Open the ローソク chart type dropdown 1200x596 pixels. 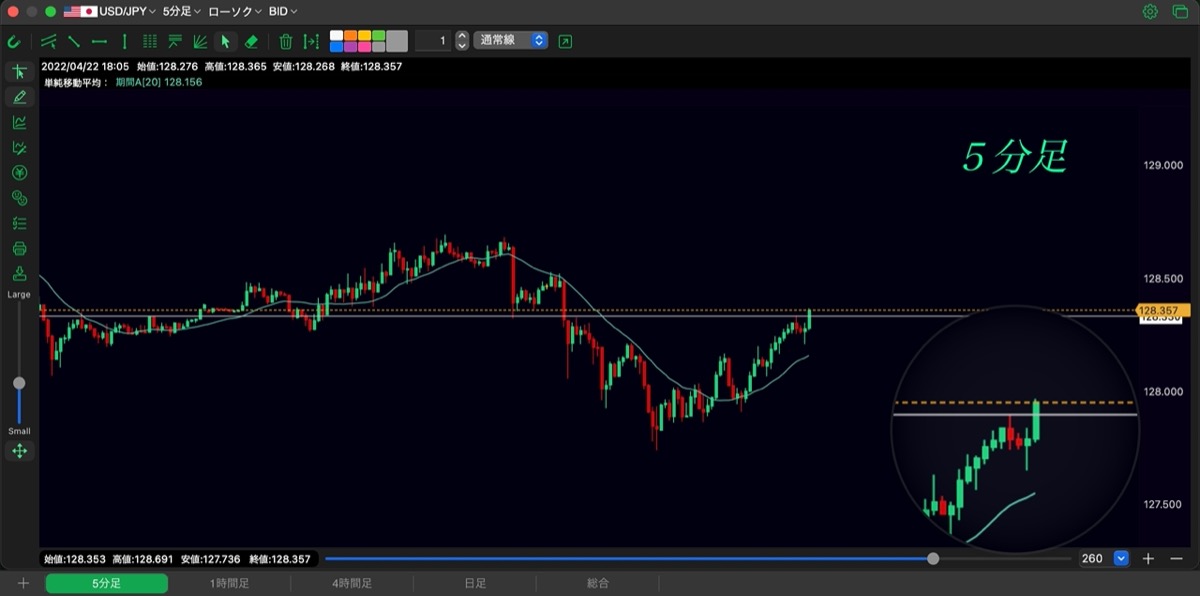(235, 11)
